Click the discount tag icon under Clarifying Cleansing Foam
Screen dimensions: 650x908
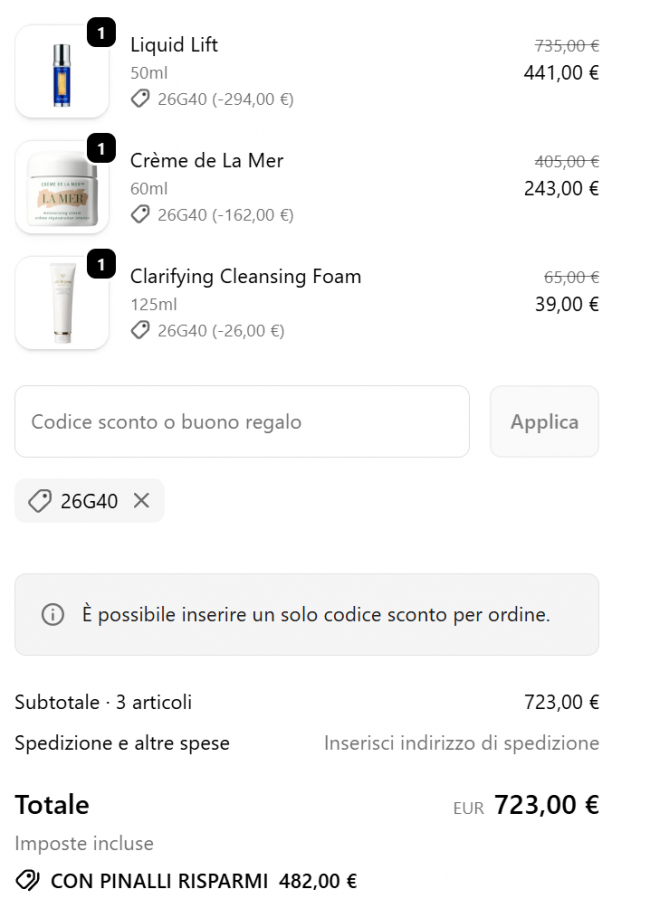(x=140, y=331)
